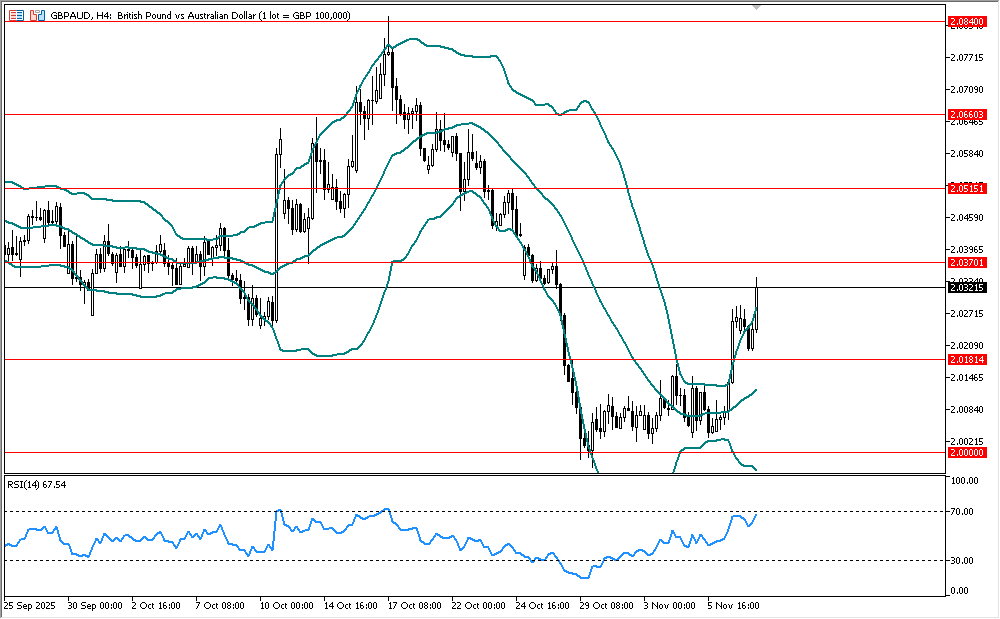Image resolution: width=1000 pixels, height=619 pixels.
Task: Select the RSI(14) 67.54 indicator label
Action: point(36,485)
